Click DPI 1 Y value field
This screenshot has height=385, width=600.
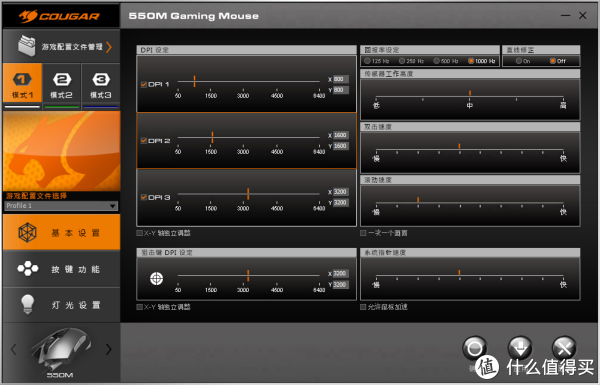pyautogui.click(x=341, y=90)
